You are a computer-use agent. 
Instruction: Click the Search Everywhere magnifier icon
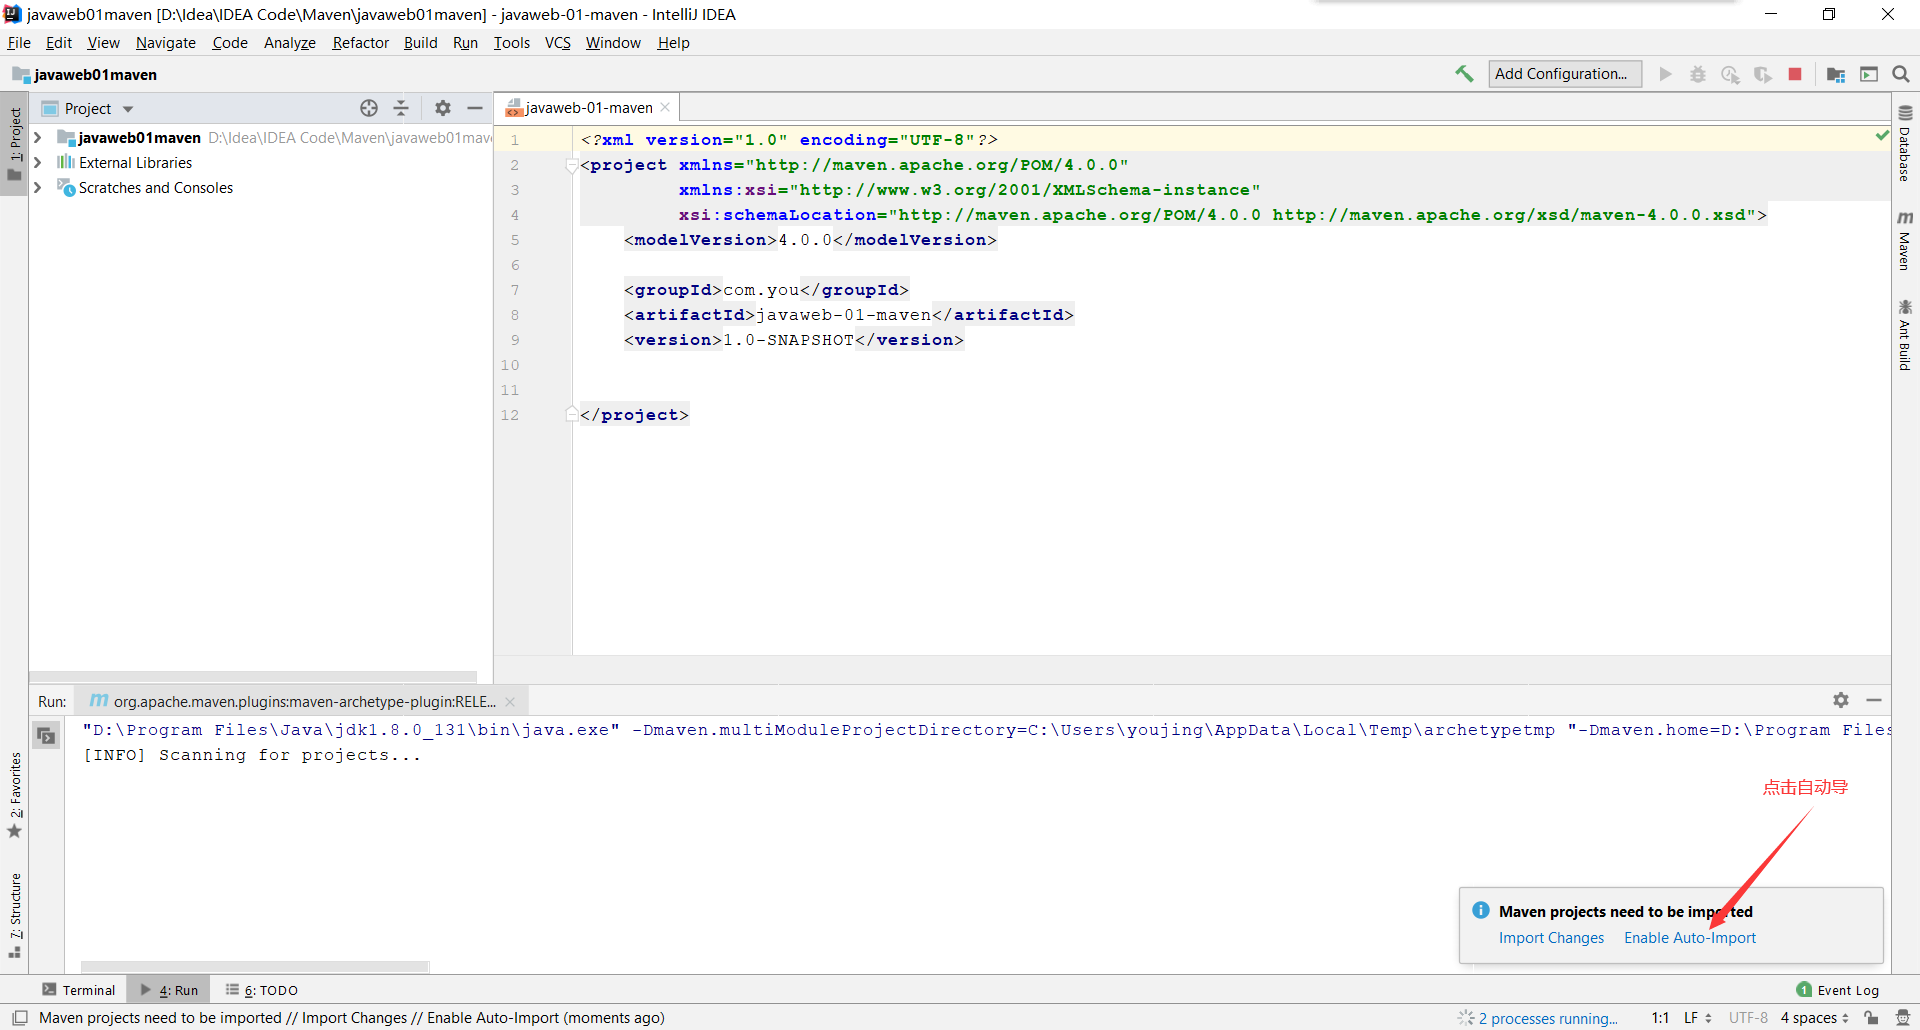pyautogui.click(x=1901, y=74)
